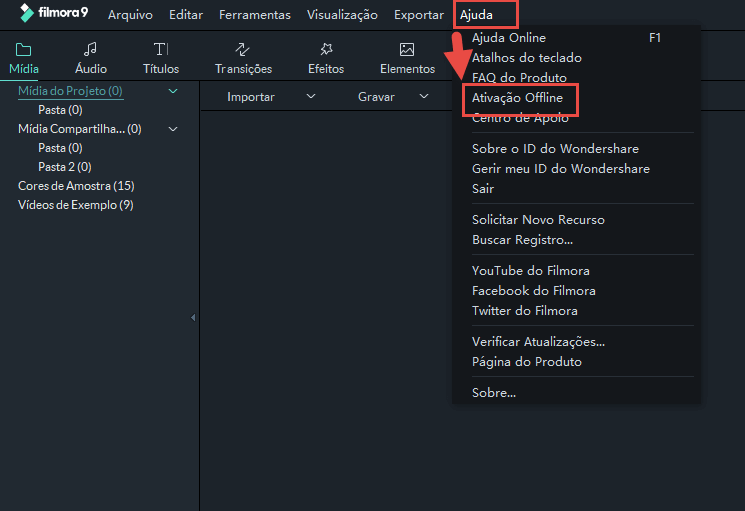Open the Editar menu

186,15
